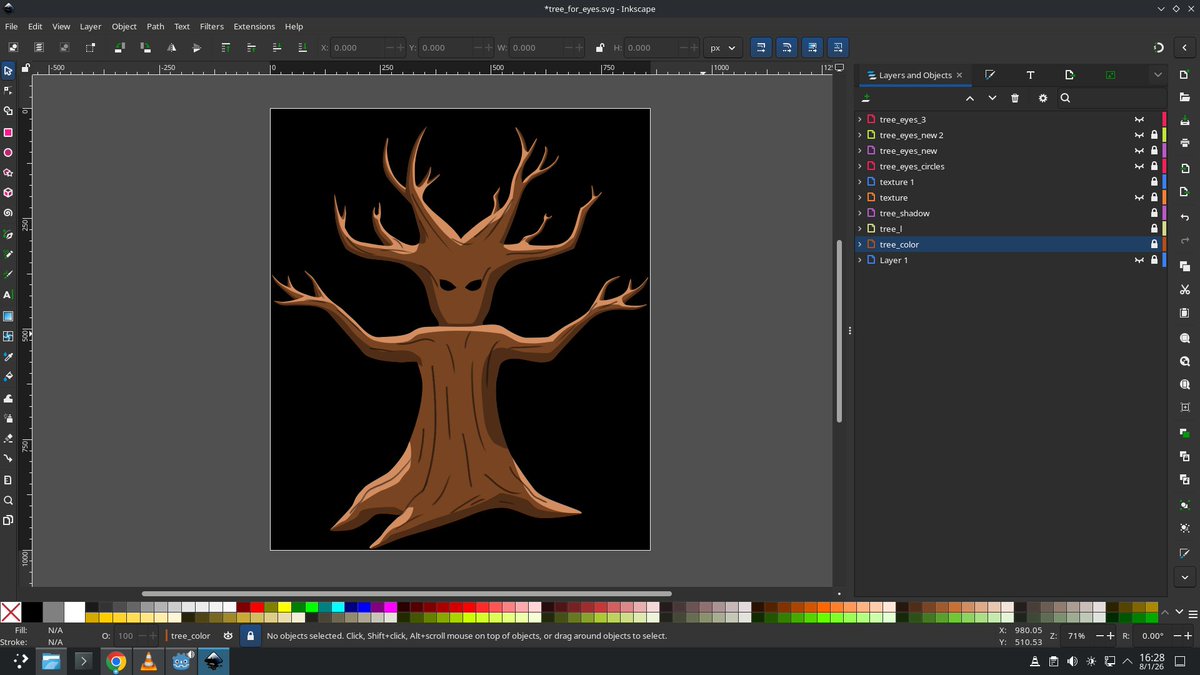The width and height of the screenshot is (1200, 675).
Task: Unlock the tree_color layer
Action: click(1154, 244)
